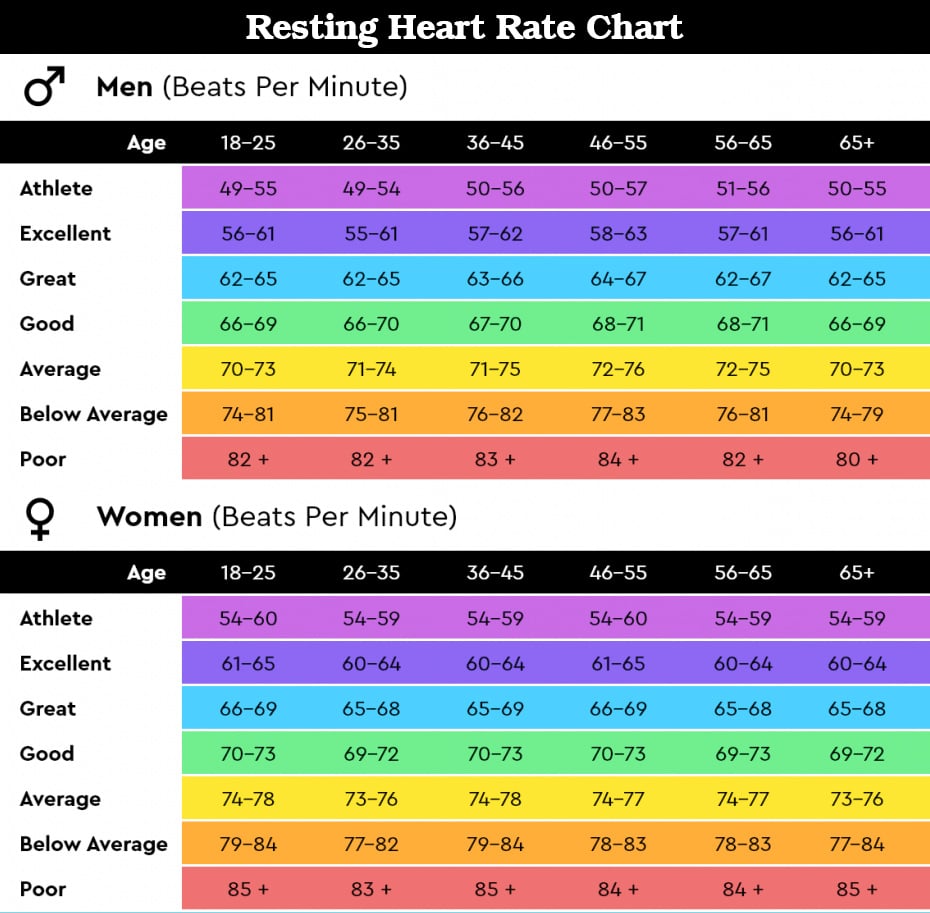Click the Resting Heart Rate Chart title

pos(464,27)
